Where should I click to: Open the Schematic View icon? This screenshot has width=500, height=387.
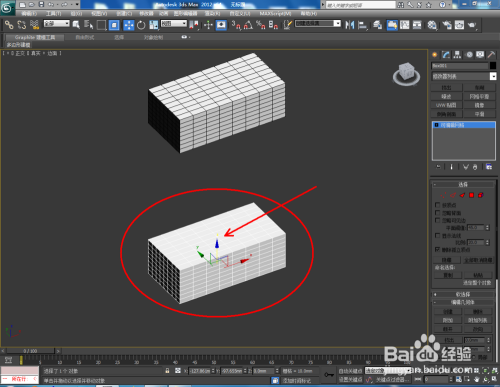coord(417,25)
